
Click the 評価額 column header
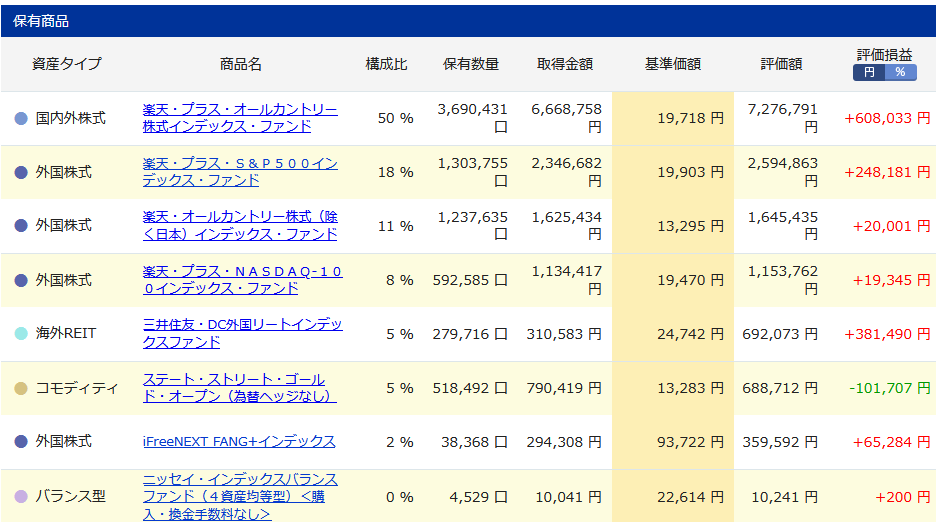tap(781, 64)
